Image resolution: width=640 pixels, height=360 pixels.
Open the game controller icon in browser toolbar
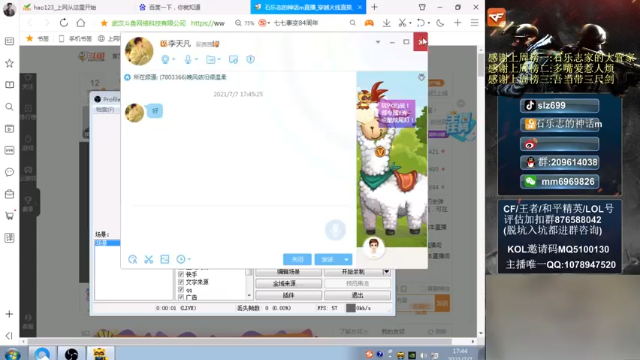pos(369,23)
